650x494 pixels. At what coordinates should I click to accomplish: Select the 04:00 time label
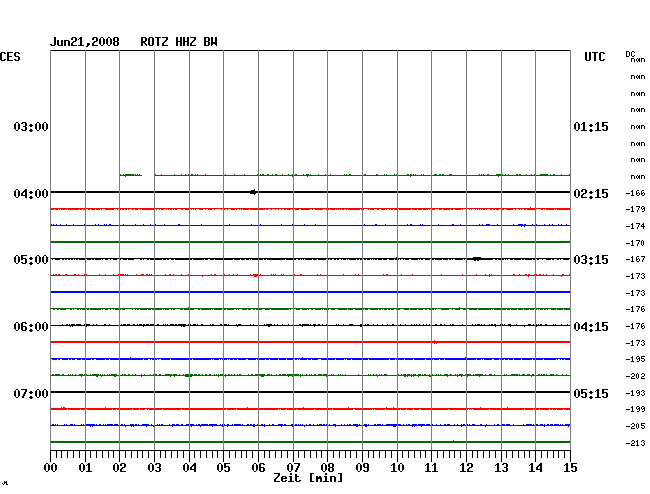pyautogui.click(x=31, y=194)
